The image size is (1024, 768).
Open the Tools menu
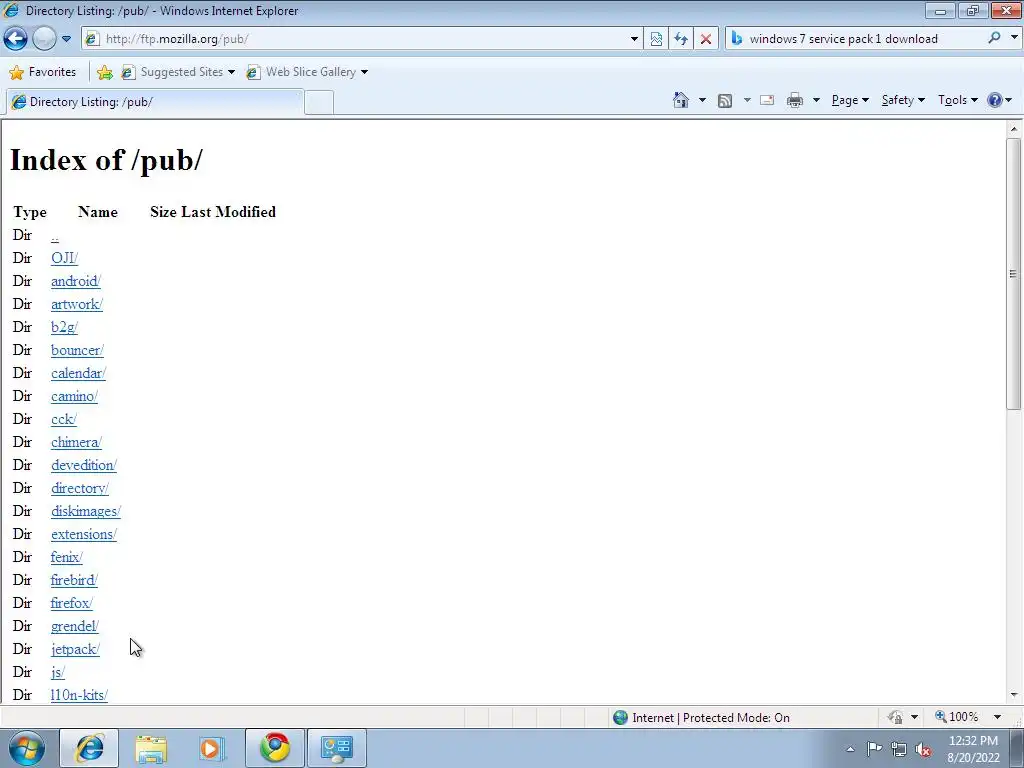coord(957,100)
